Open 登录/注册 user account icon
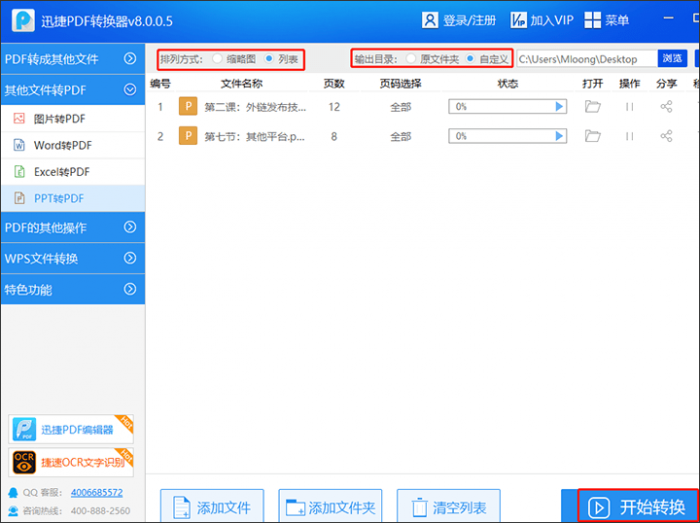 429,20
